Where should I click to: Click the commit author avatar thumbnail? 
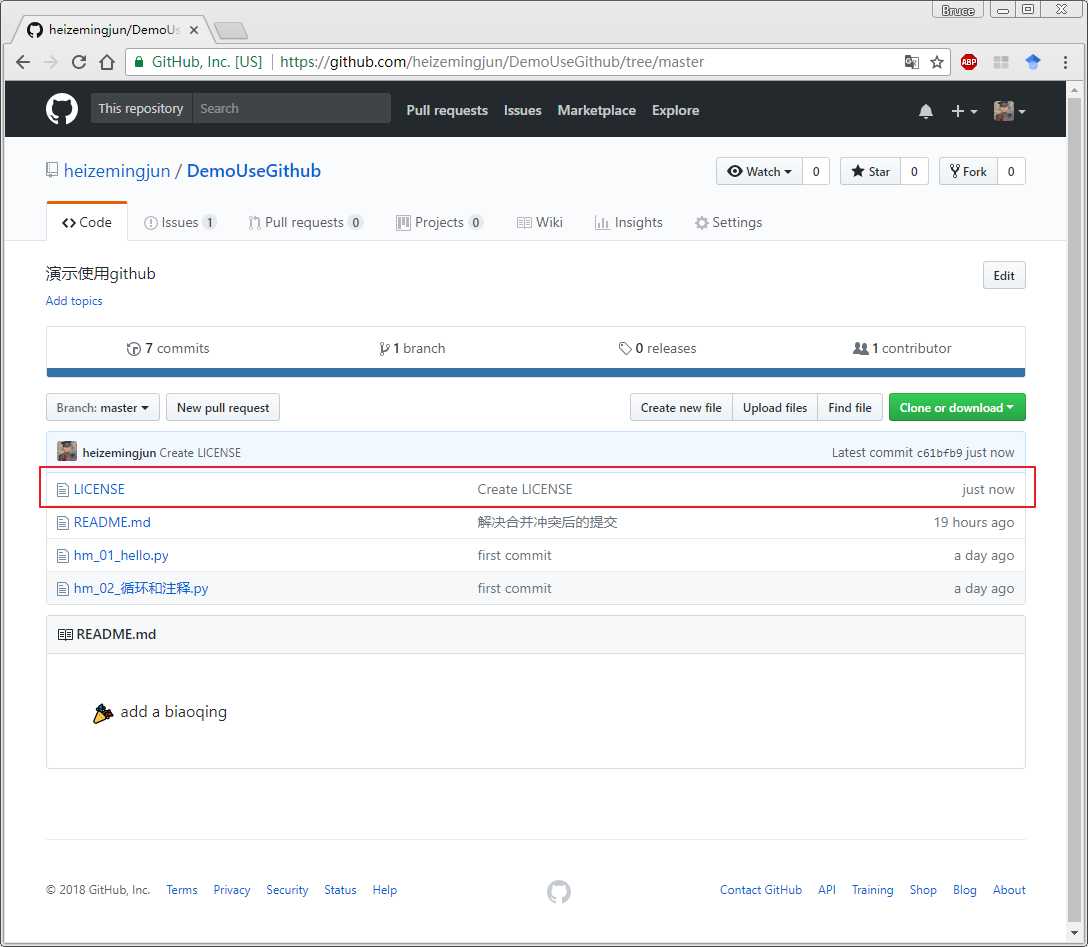(67, 452)
